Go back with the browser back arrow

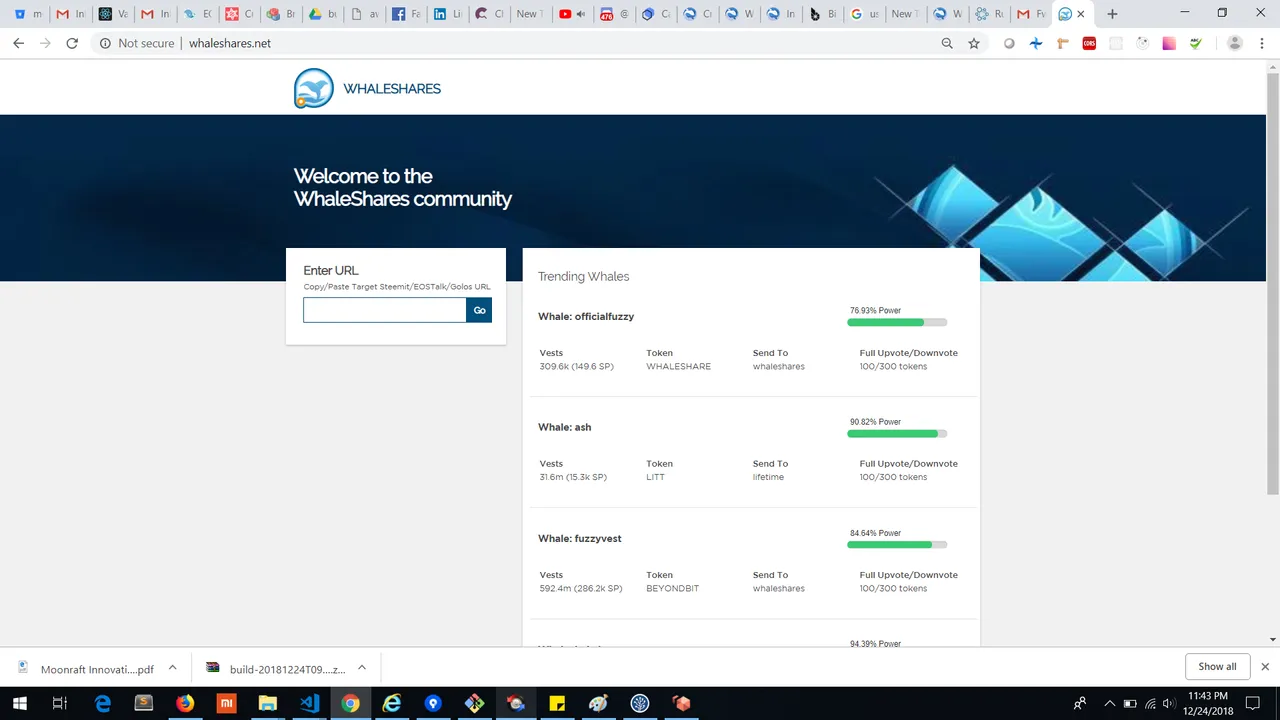[x=18, y=43]
